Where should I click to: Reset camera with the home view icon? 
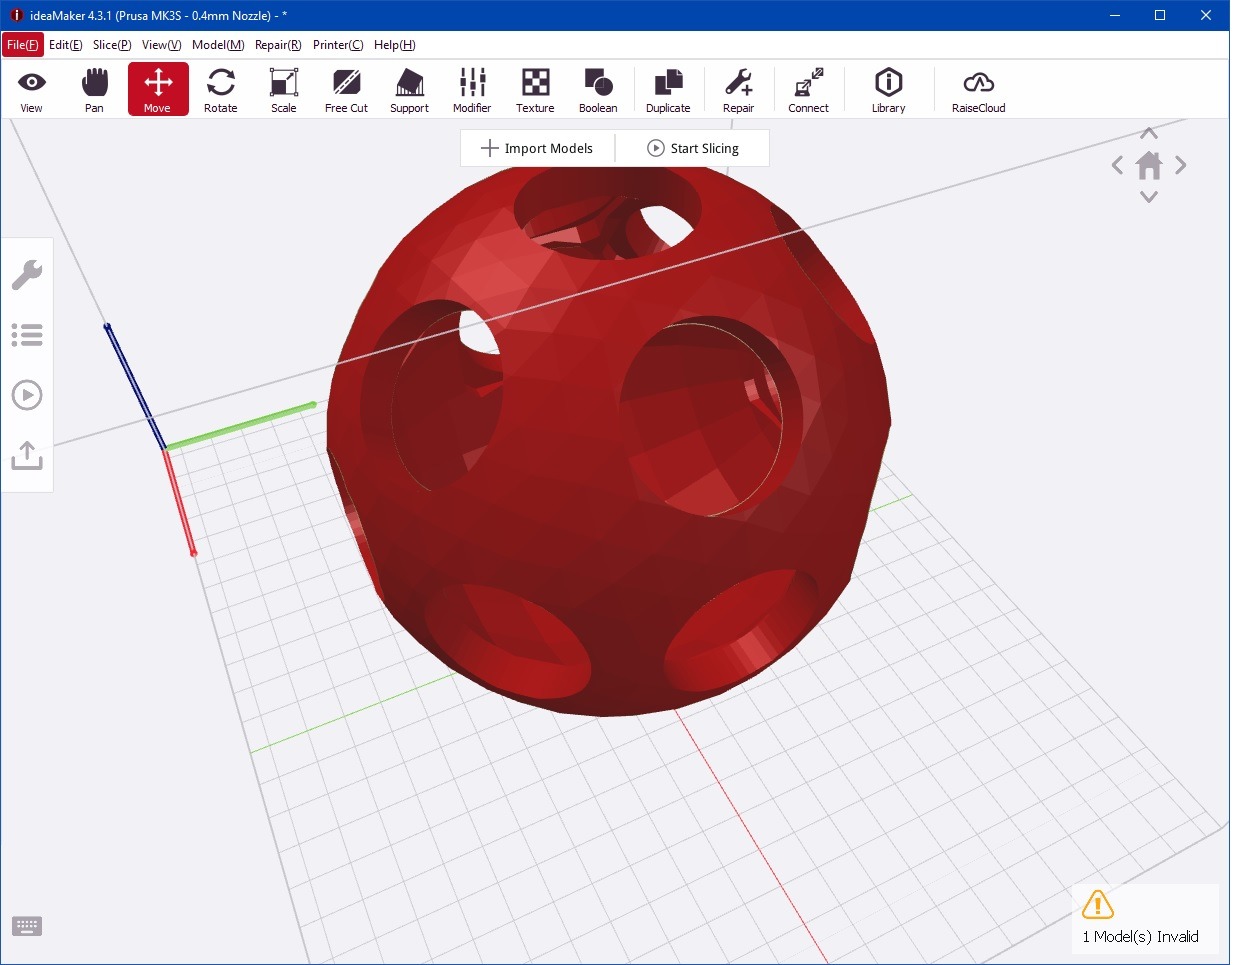tap(1149, 165)
